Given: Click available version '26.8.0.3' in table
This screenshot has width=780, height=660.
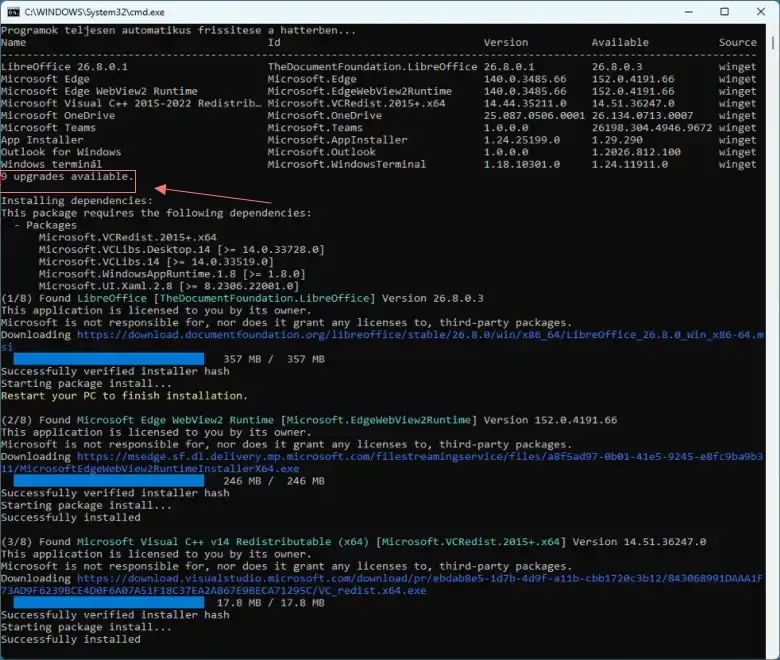Looking at the screenshot, I should pyautogui.click(x=617, y=67).
